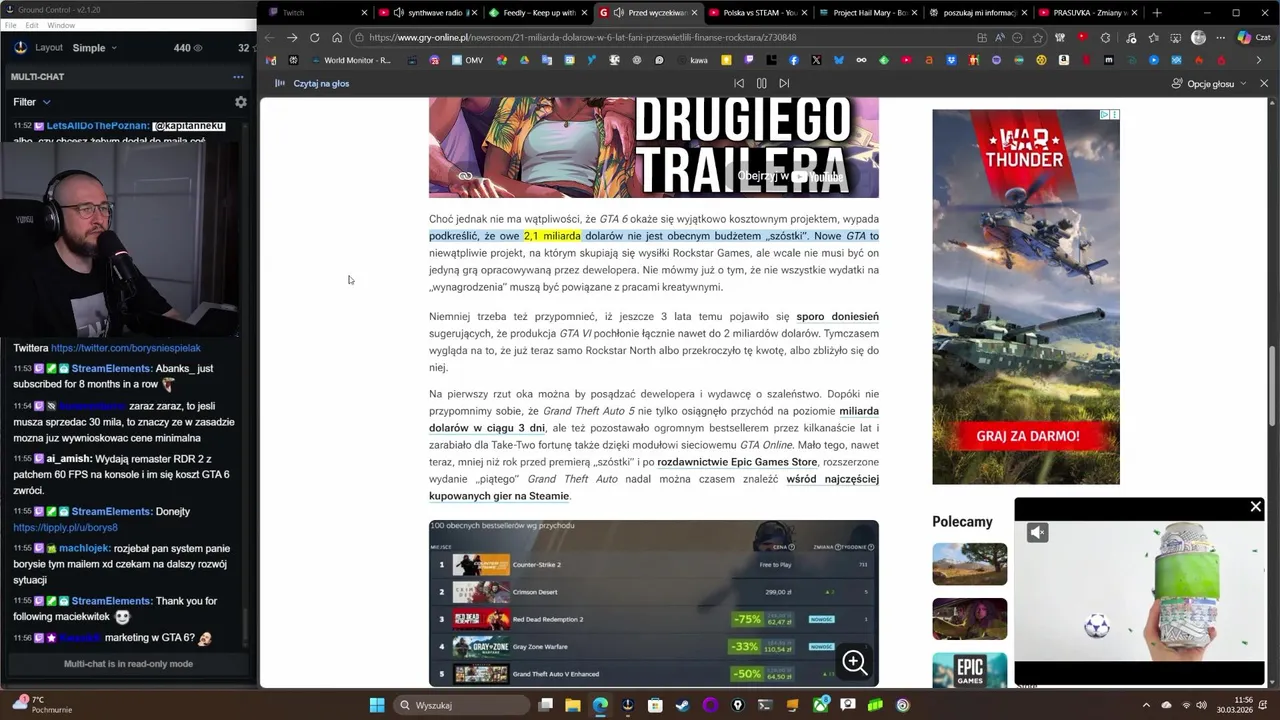Screen dimensions: 1280x720
Task: Open the Copilot Czat button
Action: tap(1253, 38)
